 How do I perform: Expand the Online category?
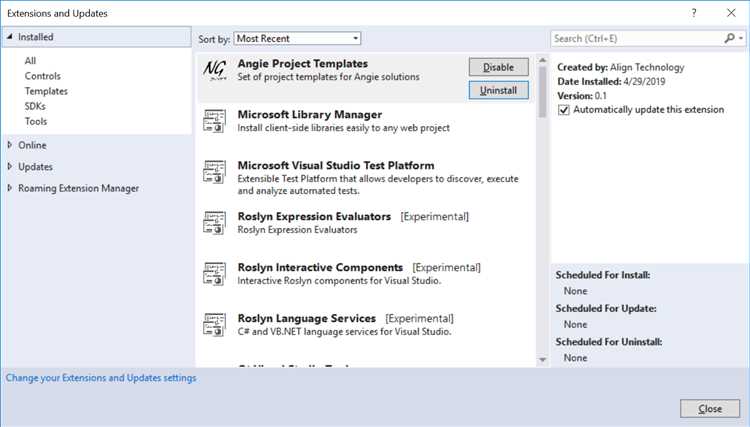coord(10,145)
